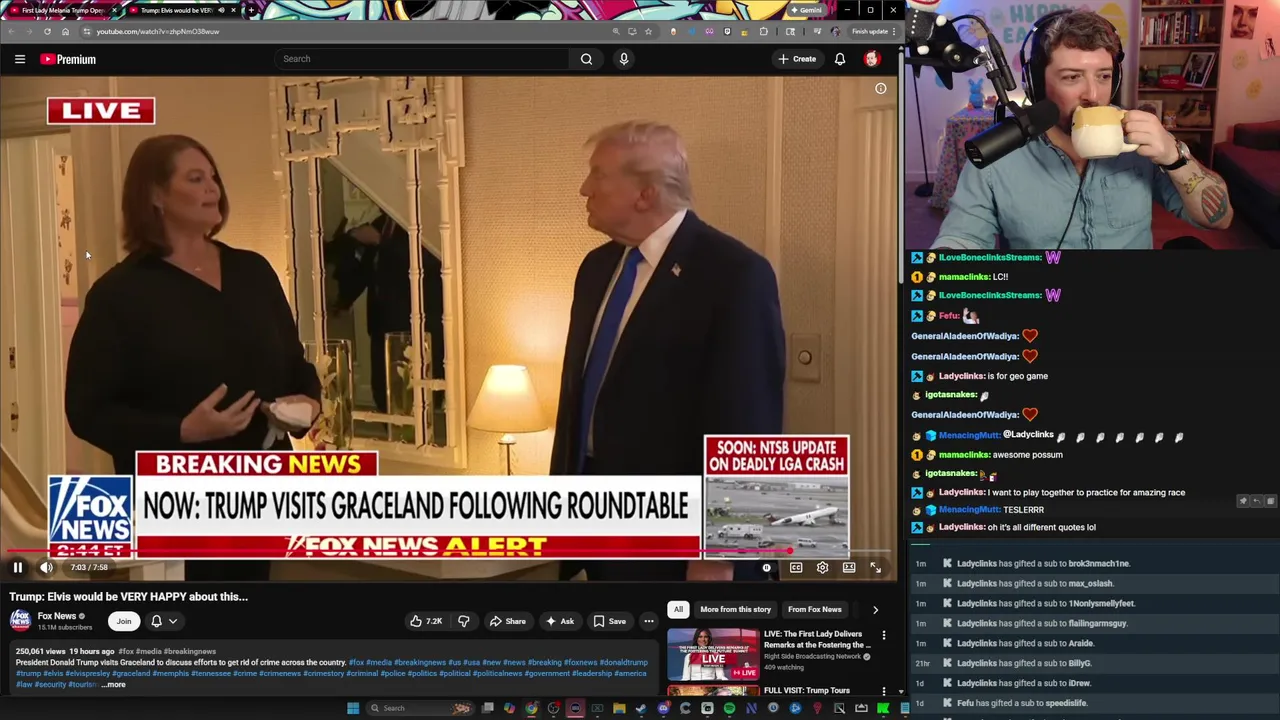
Task: Select the All filter chip
Action: (x=678, y=609)
